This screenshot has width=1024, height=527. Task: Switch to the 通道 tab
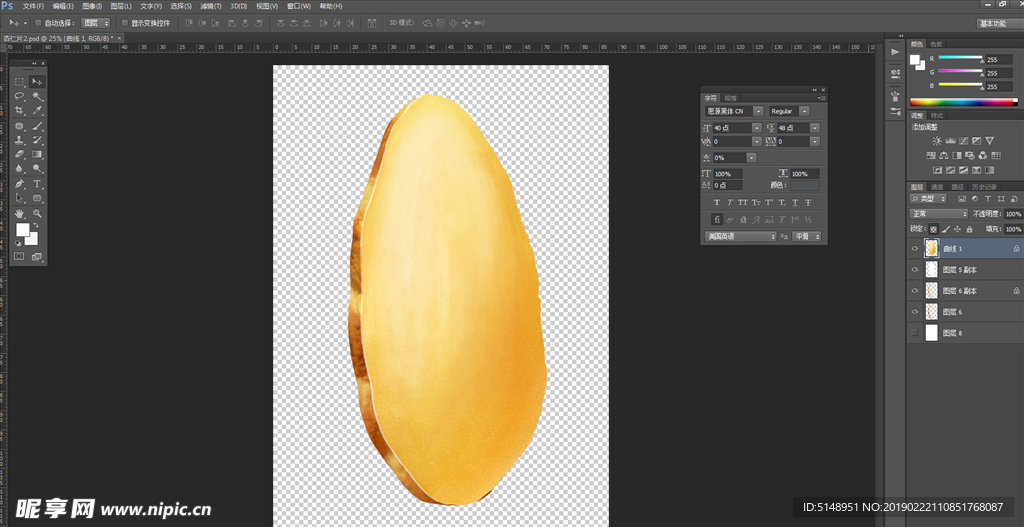[937, 187]
